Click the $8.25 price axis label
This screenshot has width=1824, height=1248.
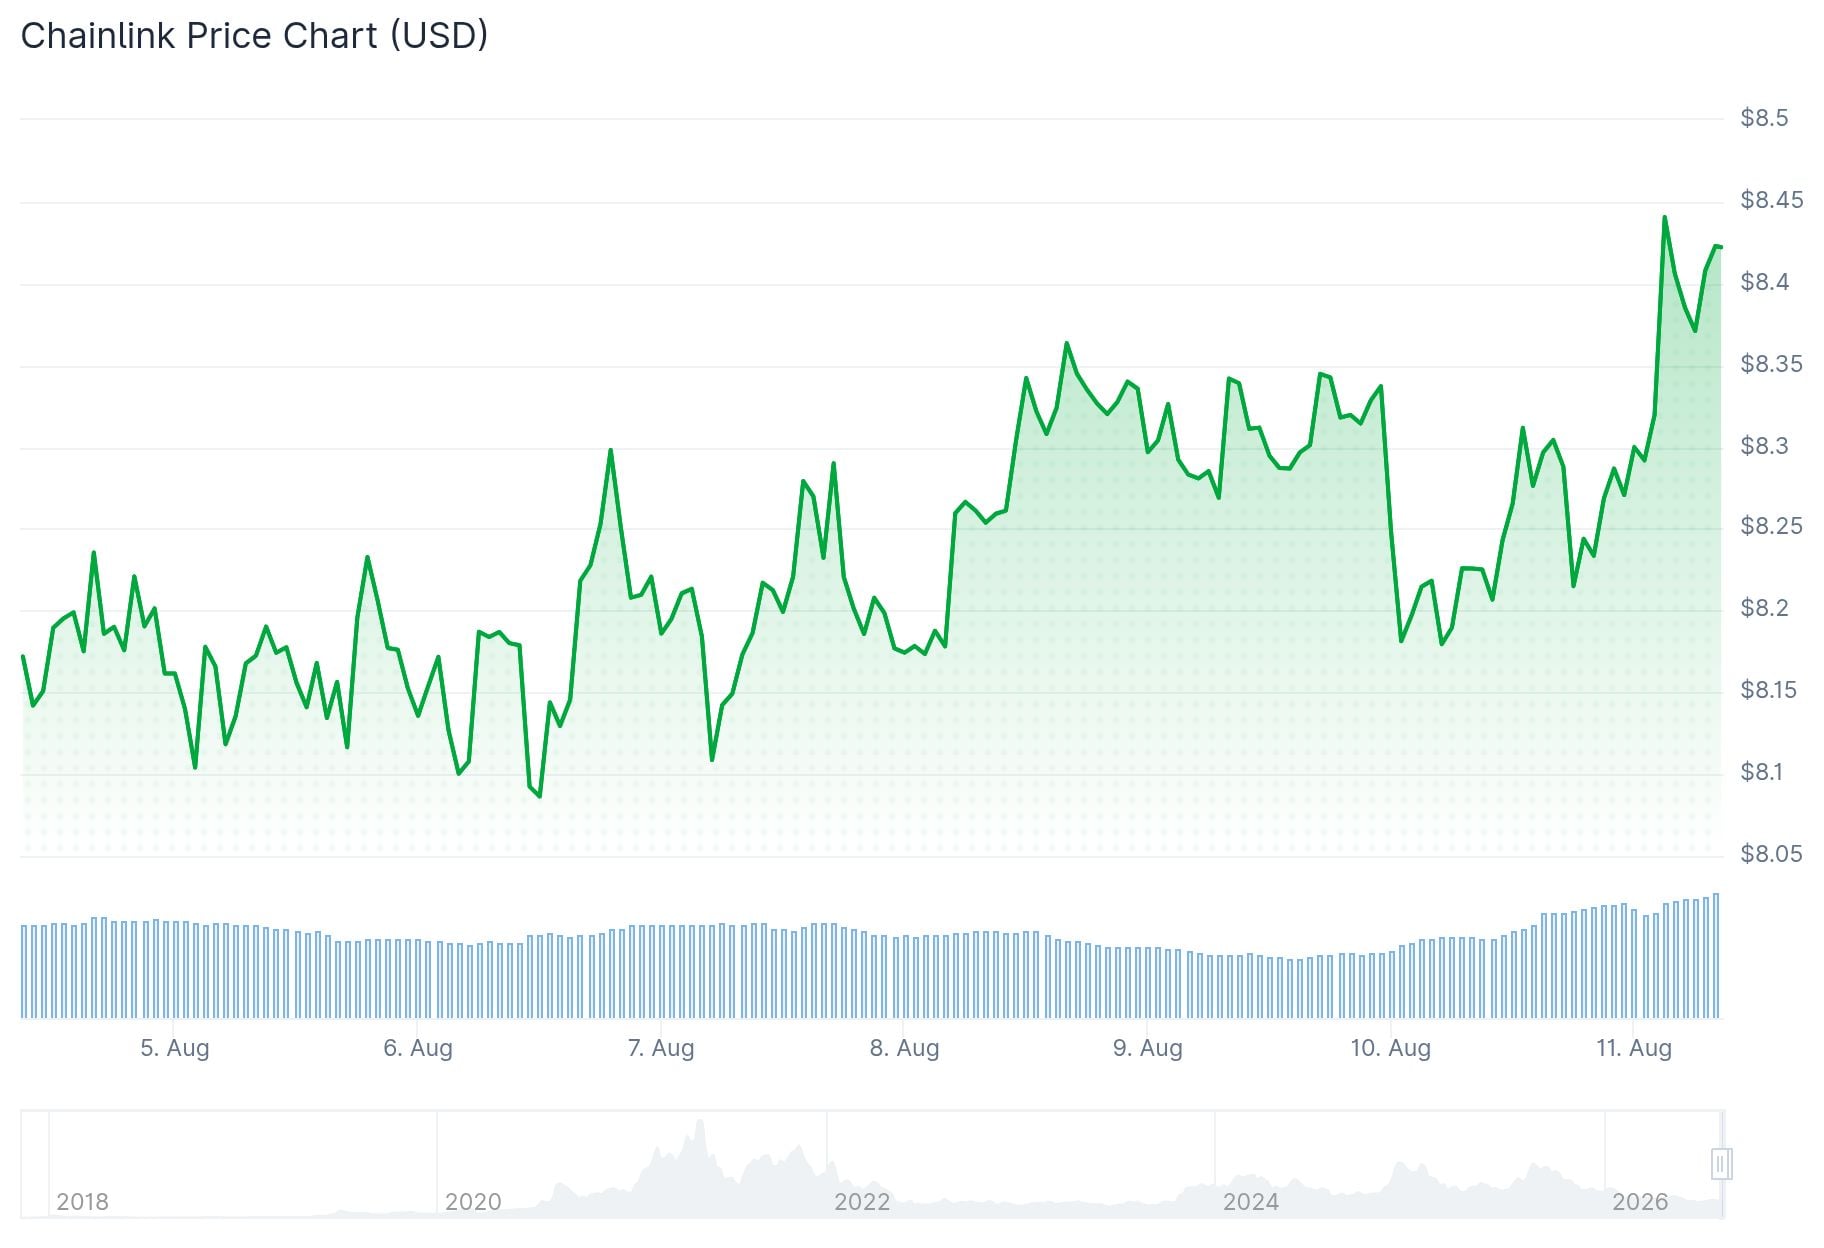tap(1772, 526)
